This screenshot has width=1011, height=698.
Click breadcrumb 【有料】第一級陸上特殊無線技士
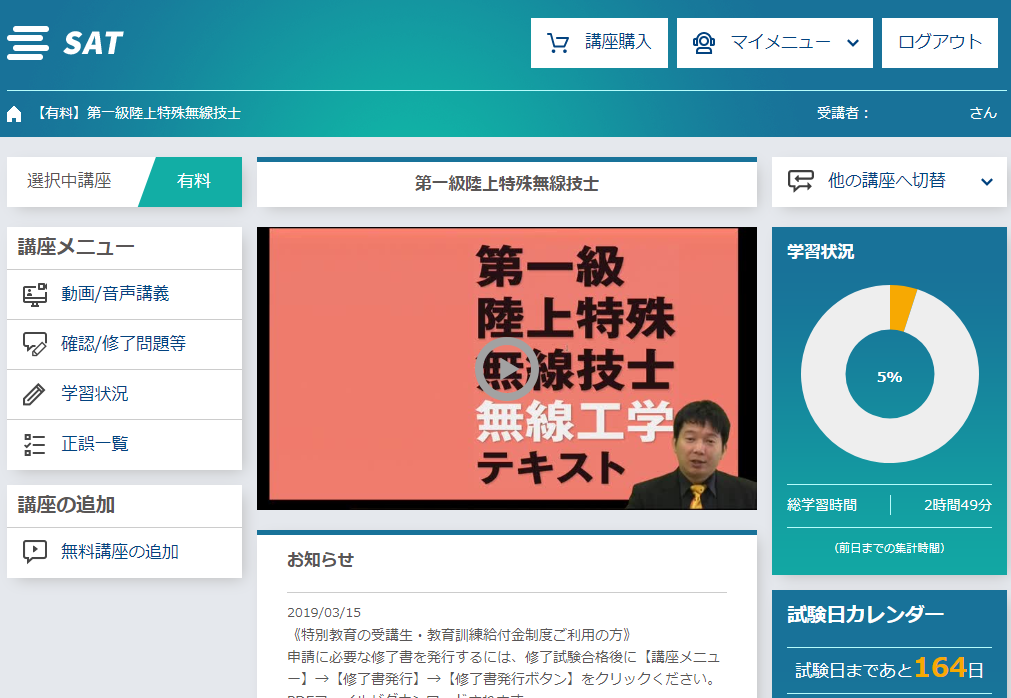136,113
